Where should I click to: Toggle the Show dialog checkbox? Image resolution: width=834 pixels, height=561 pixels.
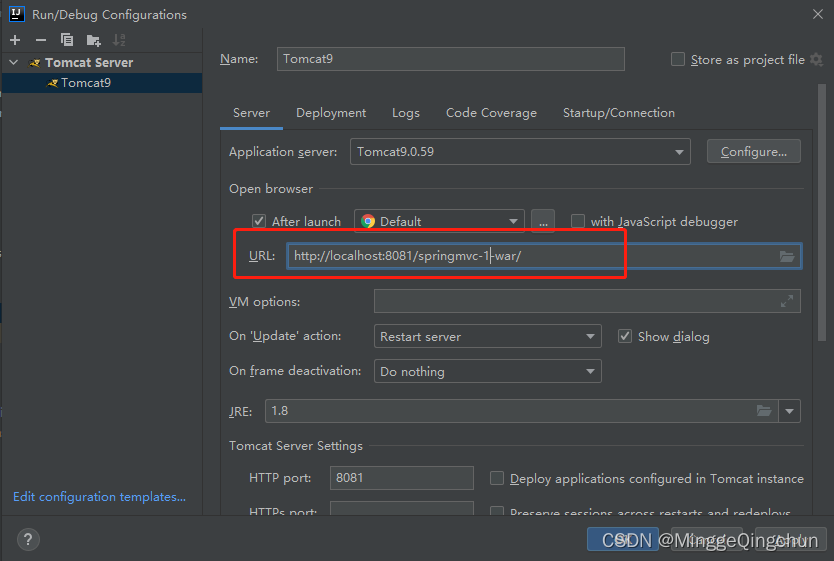point(624,336)
